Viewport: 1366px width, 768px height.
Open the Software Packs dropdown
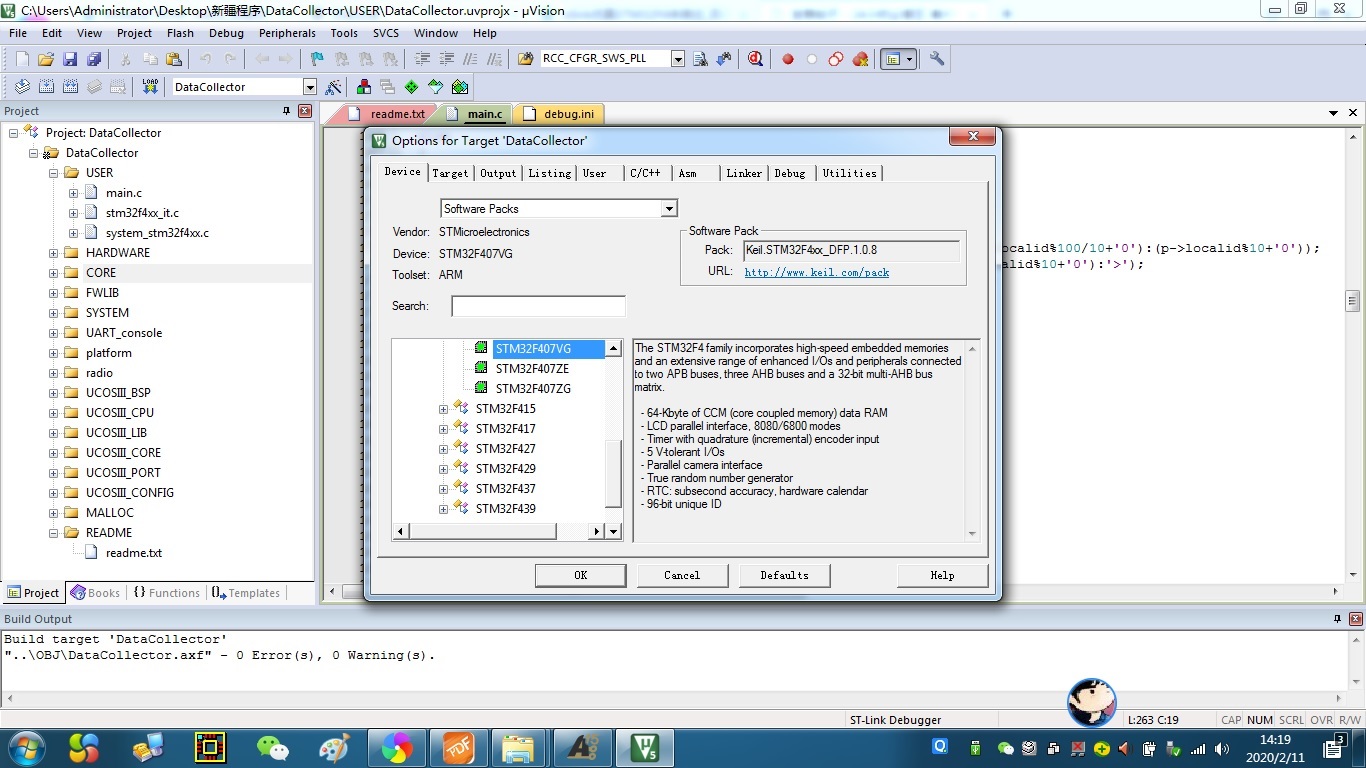click(x=669, y=209)
